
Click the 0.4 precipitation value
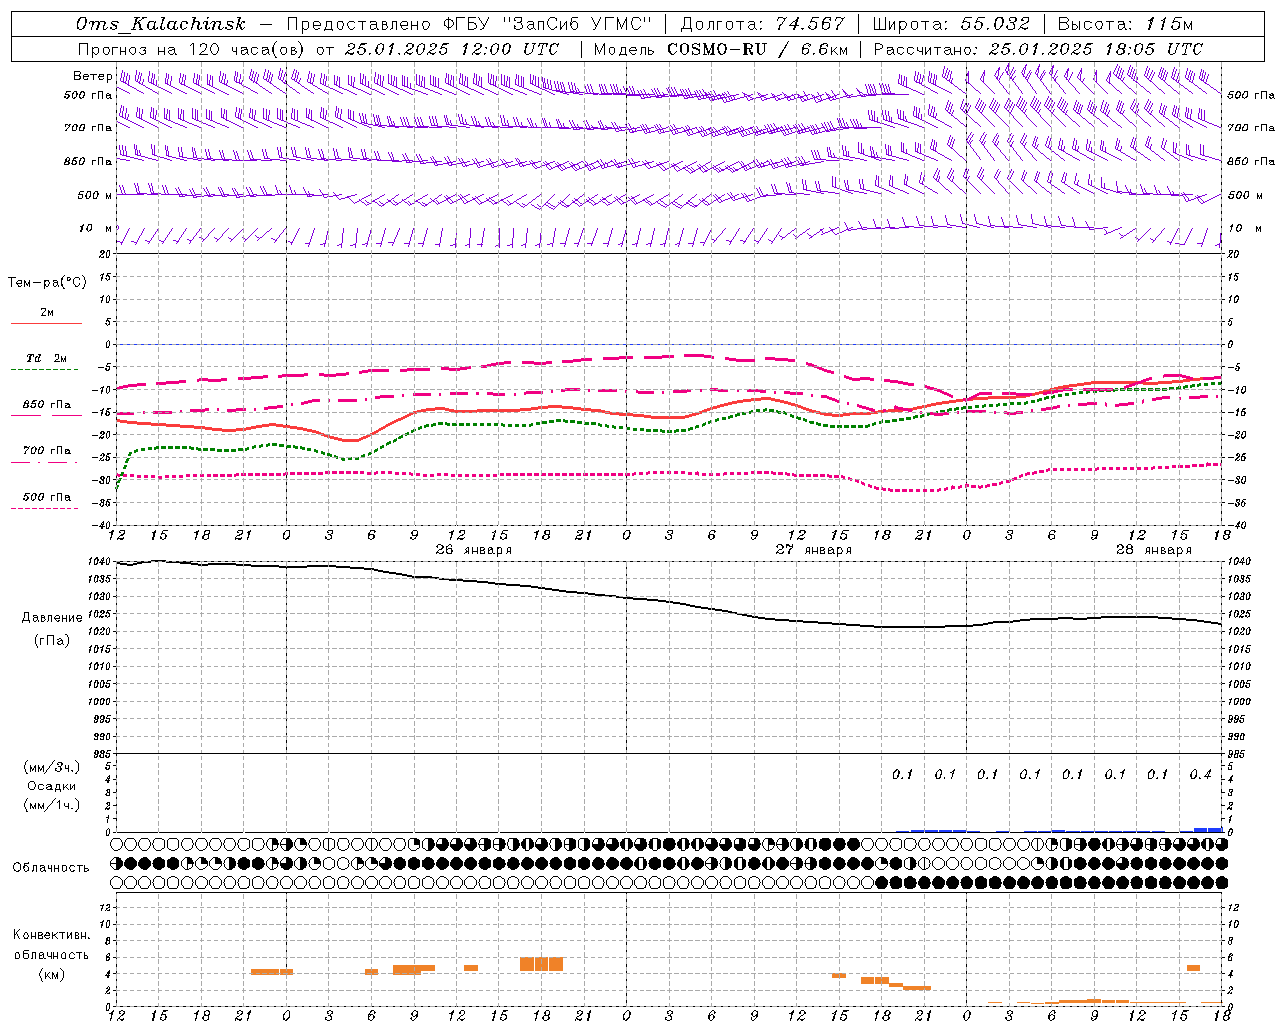(1200, 775)
